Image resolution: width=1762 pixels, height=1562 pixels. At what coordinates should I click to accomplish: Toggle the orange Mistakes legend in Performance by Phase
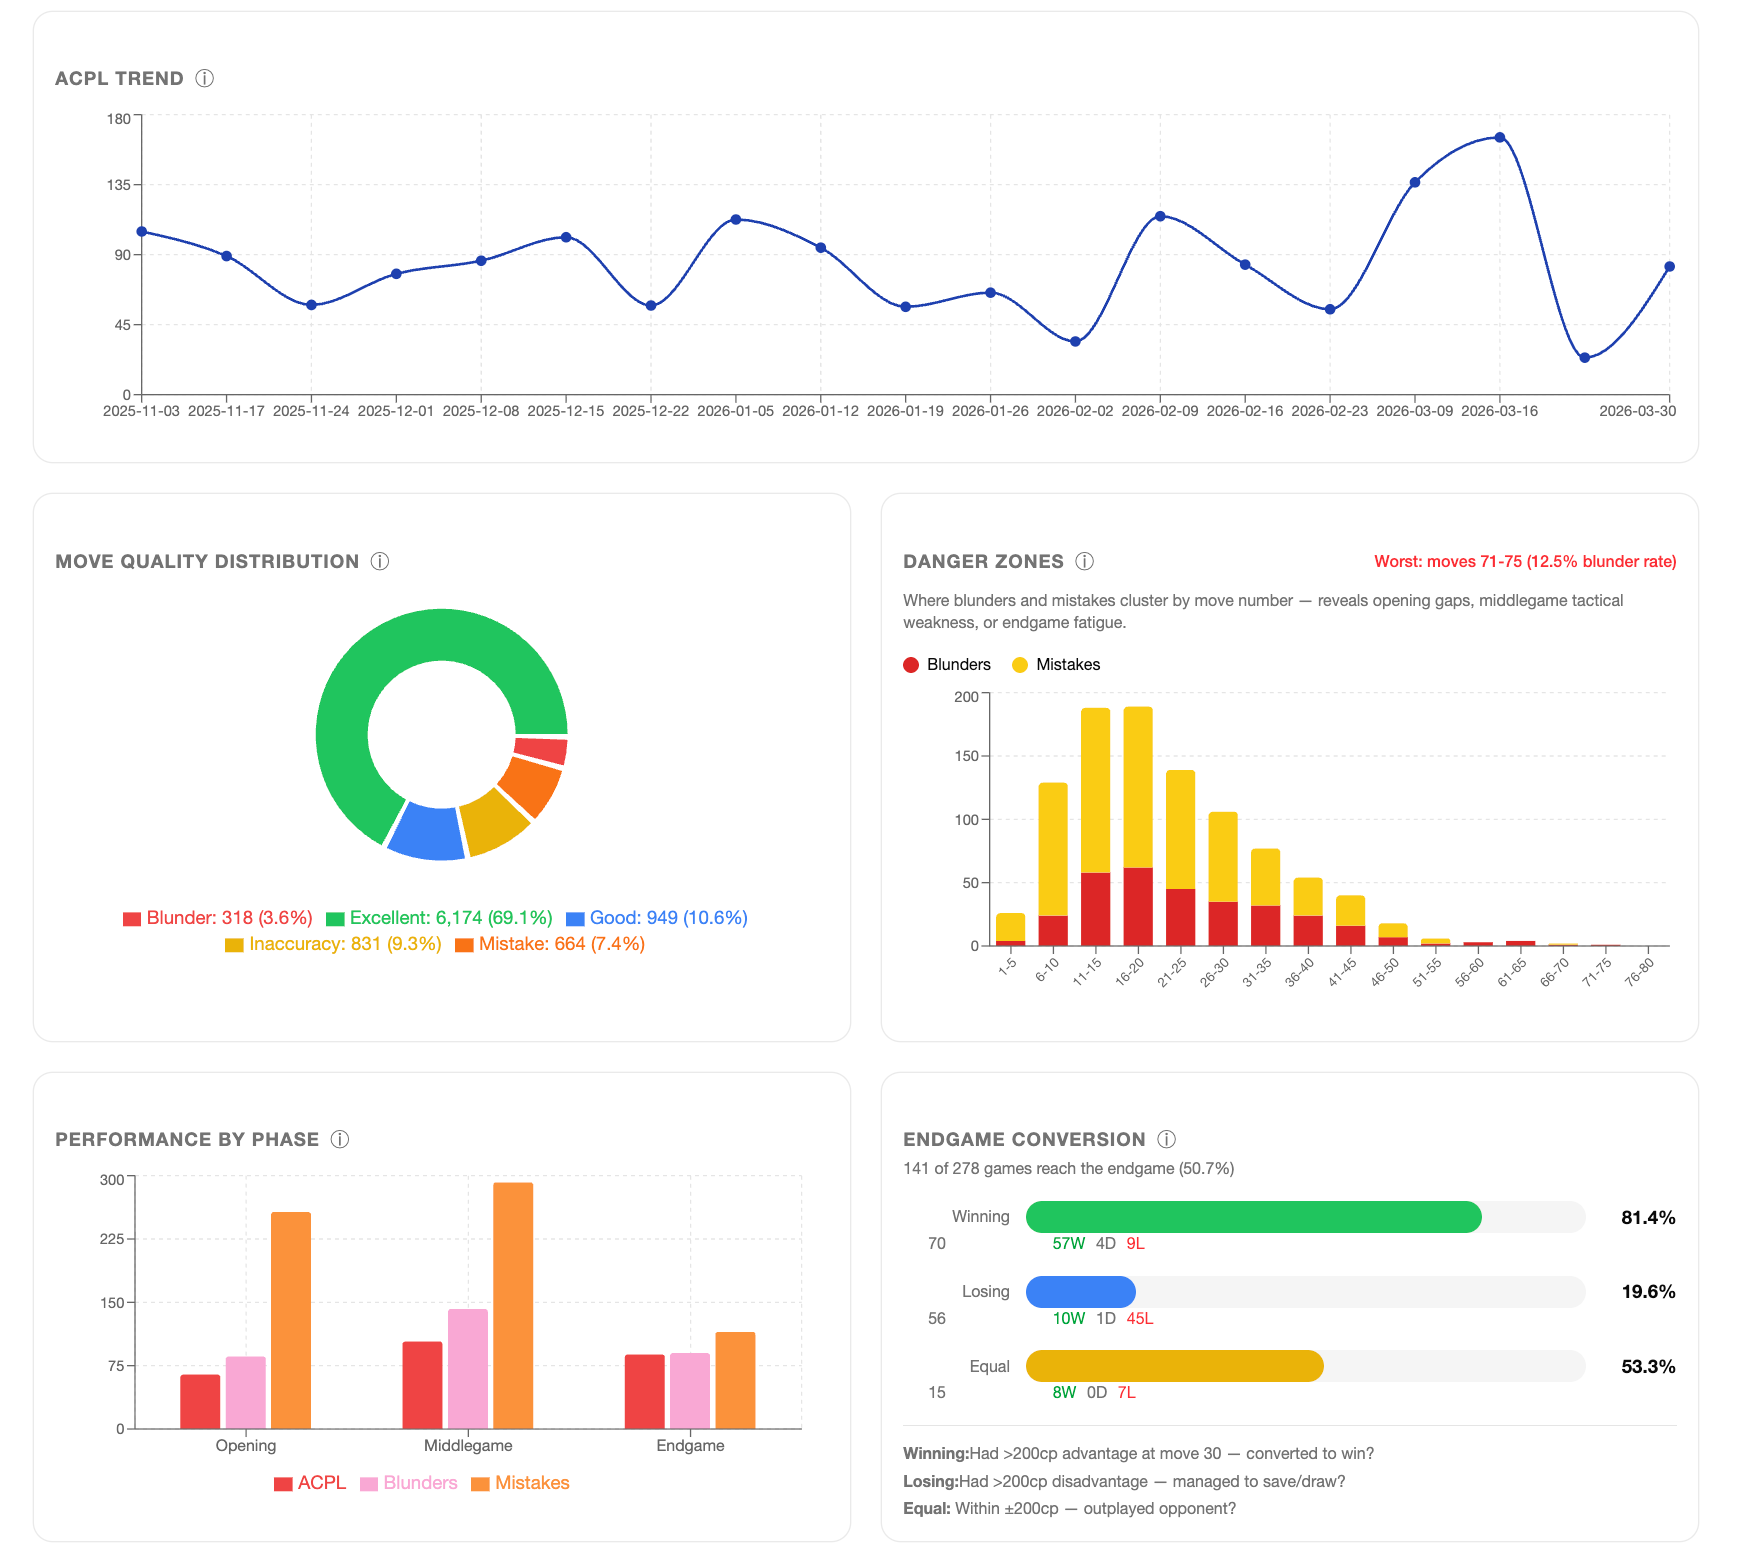pos(520,1483)
